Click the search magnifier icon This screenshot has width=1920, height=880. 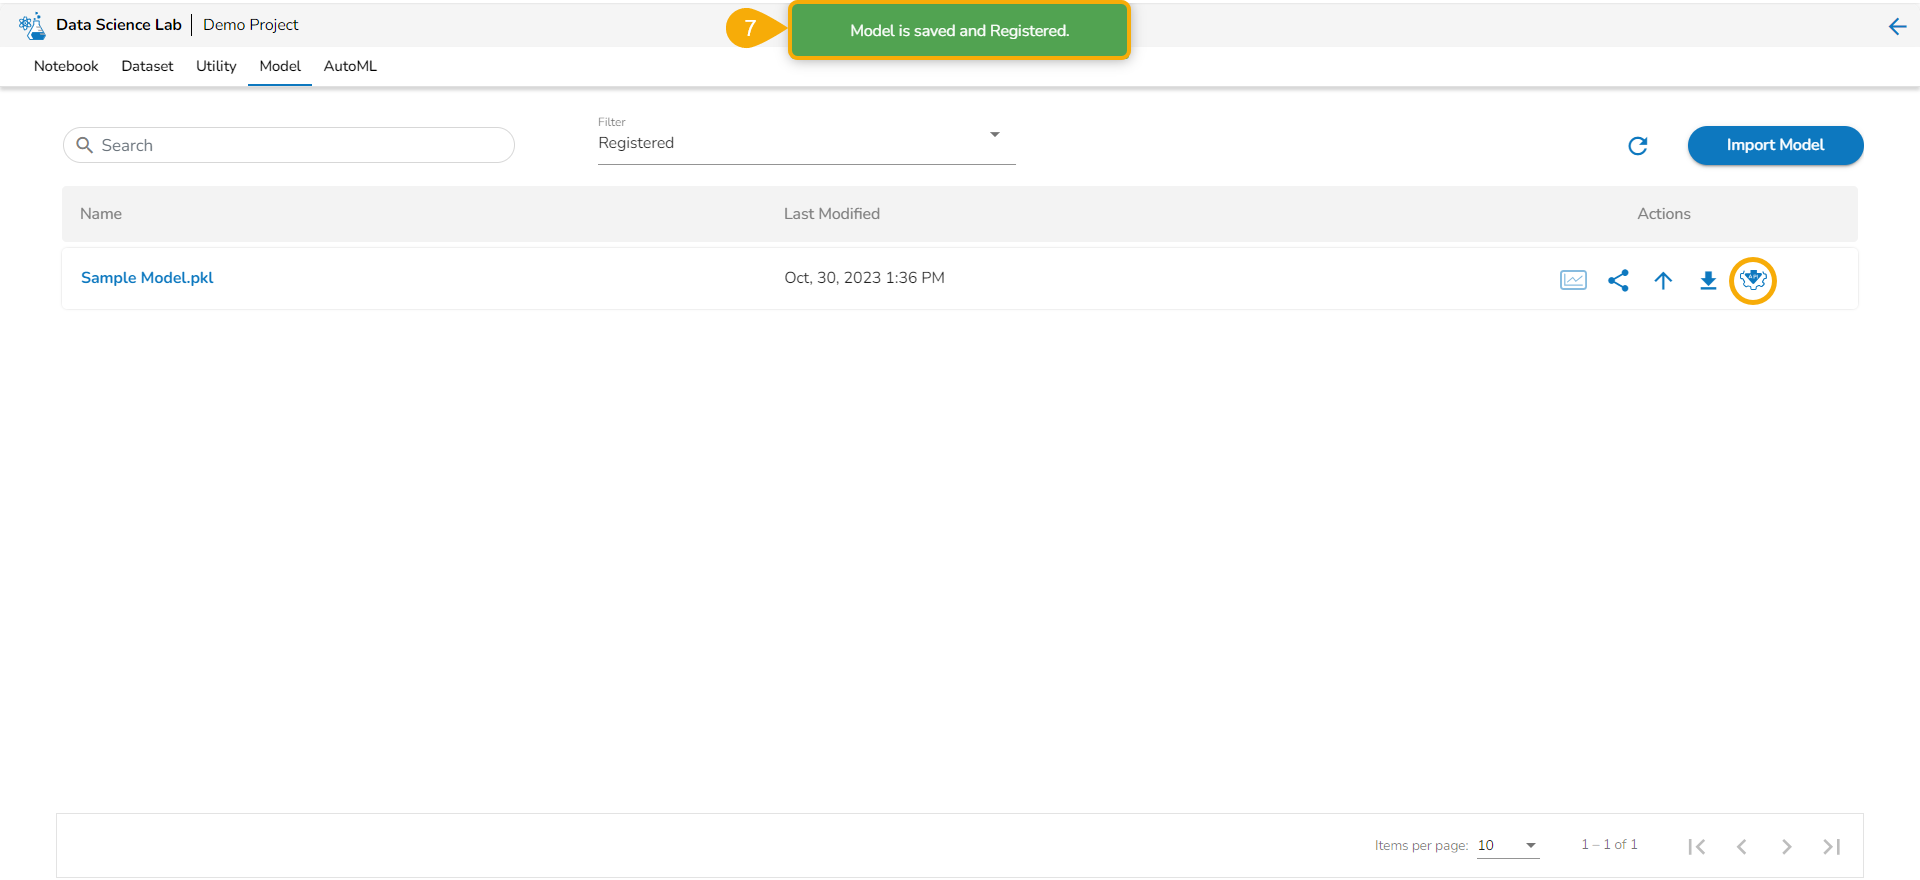point(85,145)
